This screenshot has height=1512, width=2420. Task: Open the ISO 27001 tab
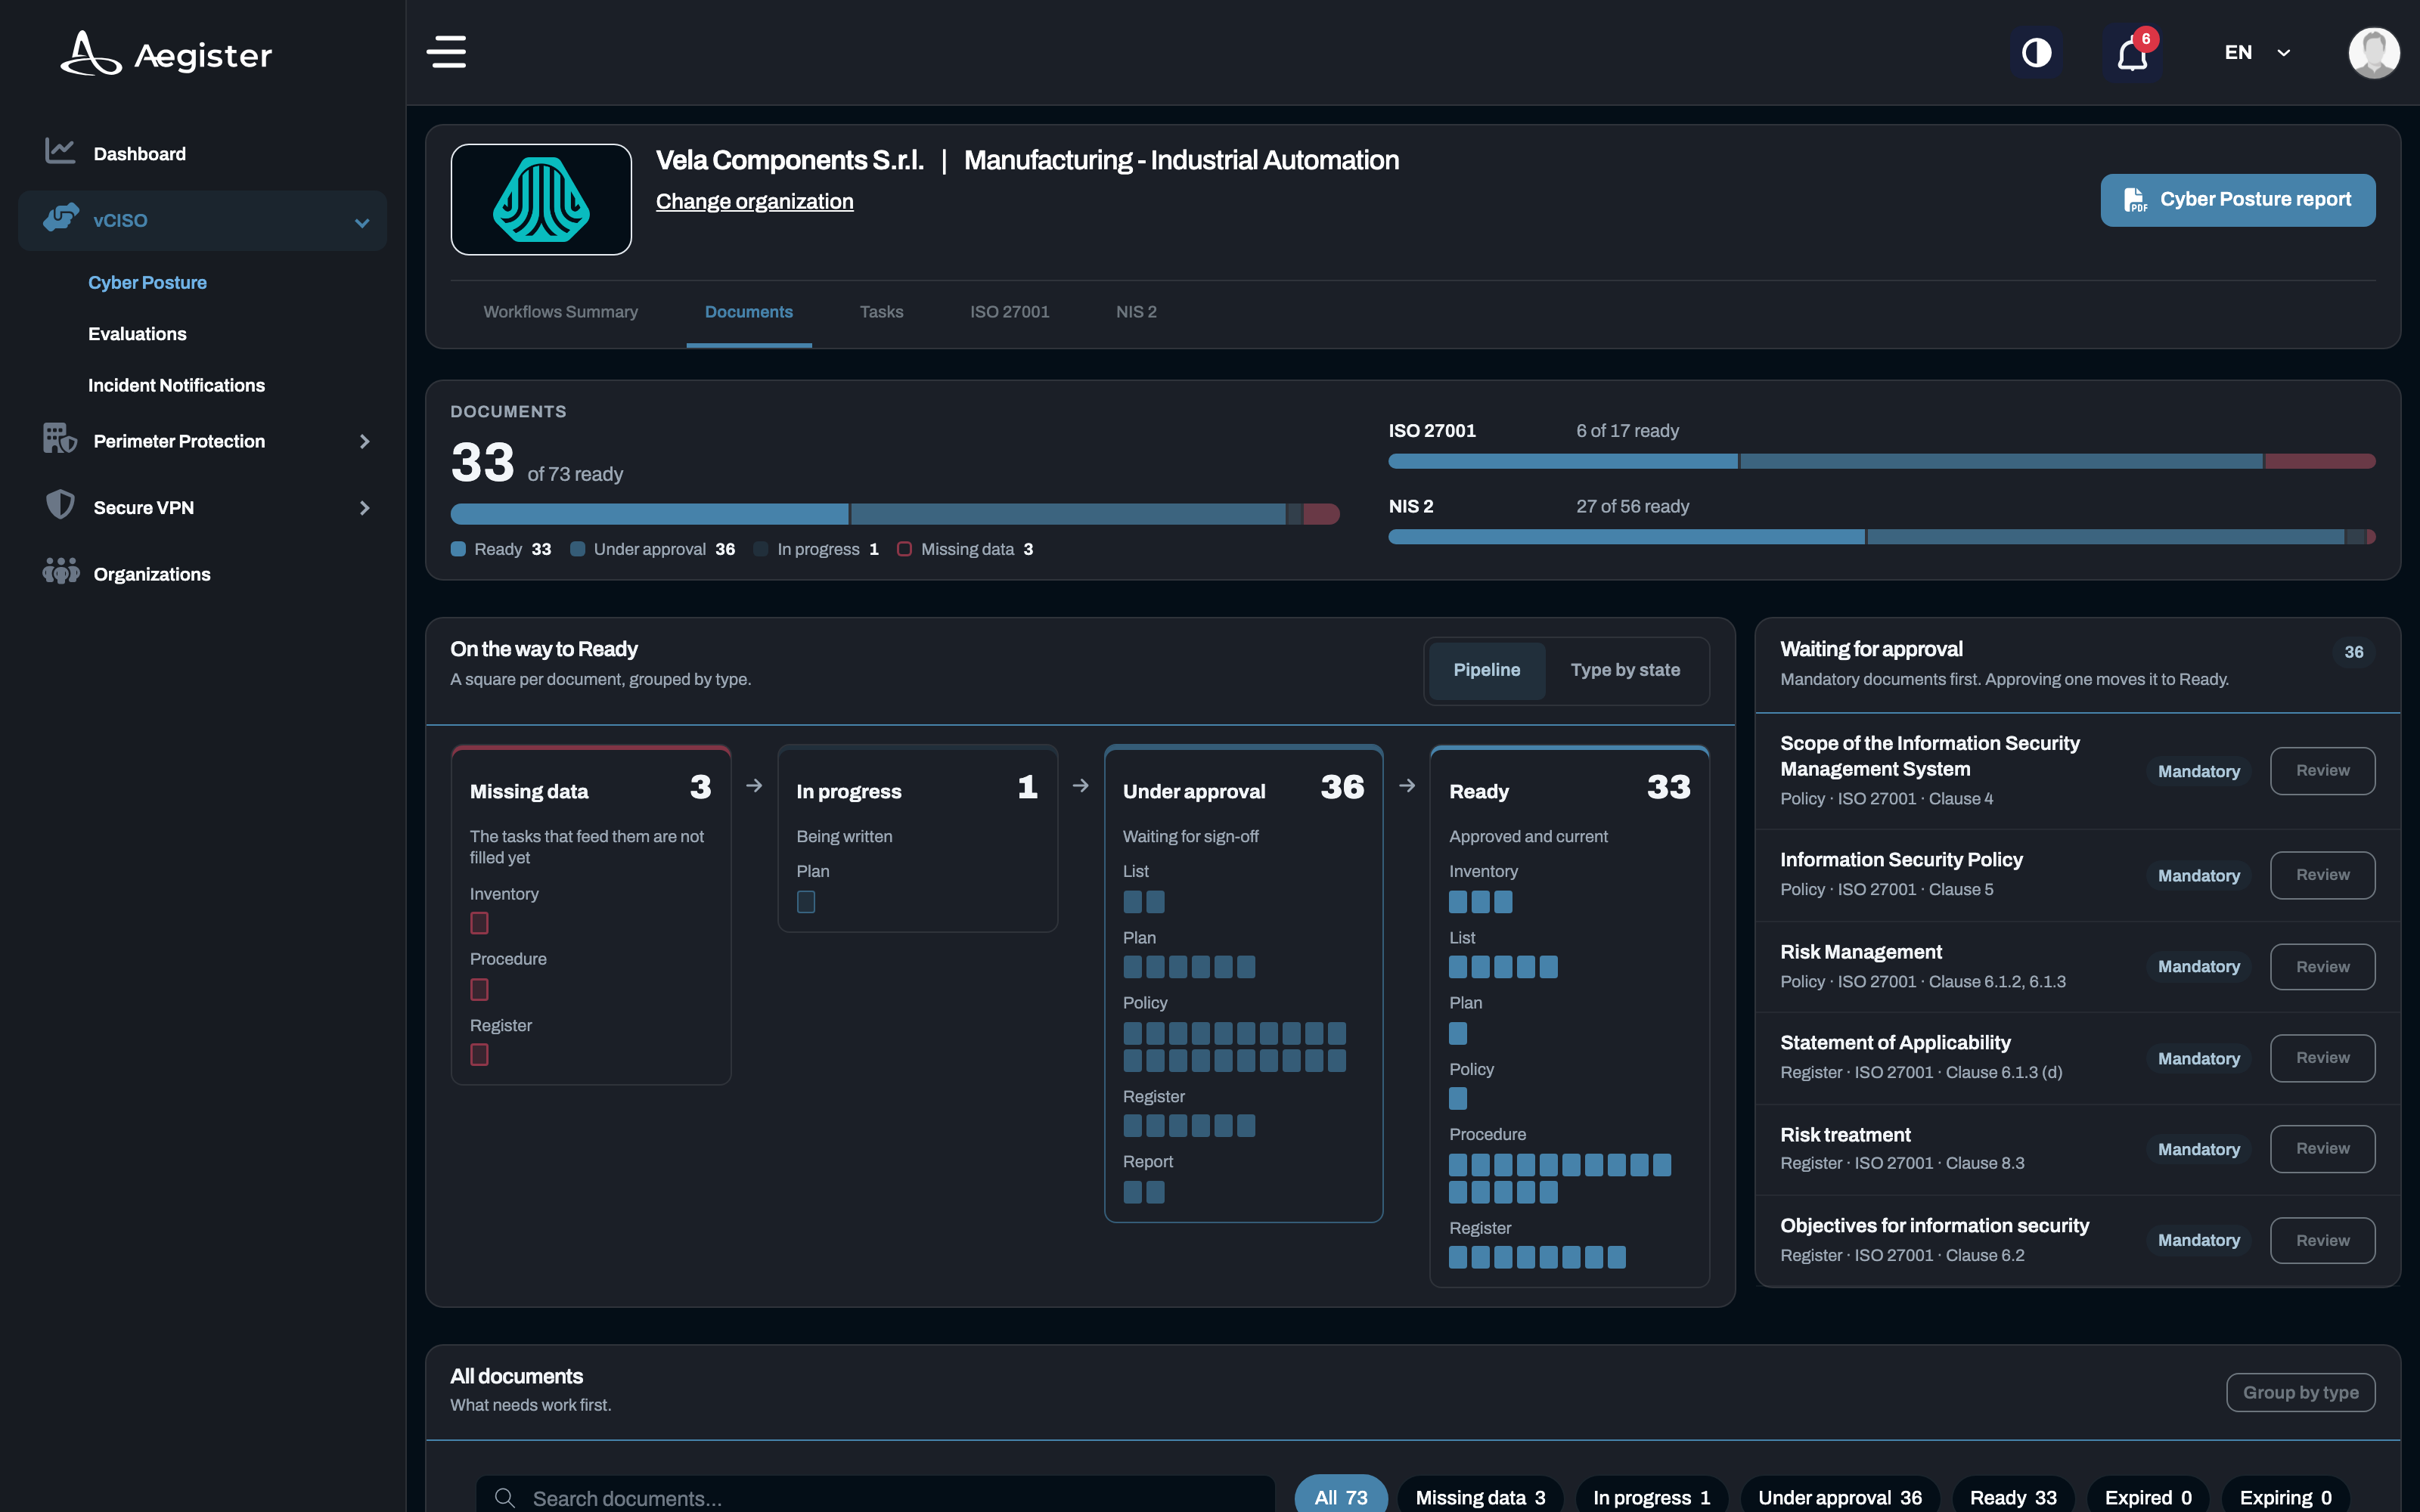click(x=1009, y=312)
